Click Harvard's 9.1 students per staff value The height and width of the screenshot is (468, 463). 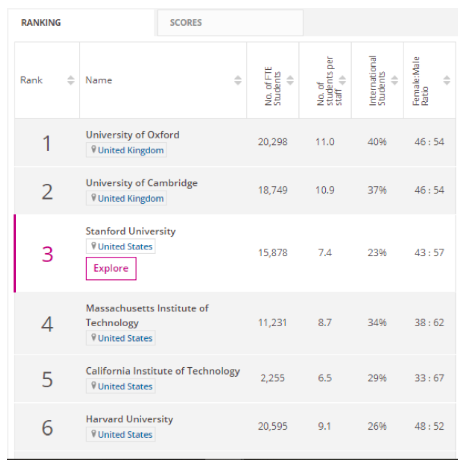tap(325, 426)
